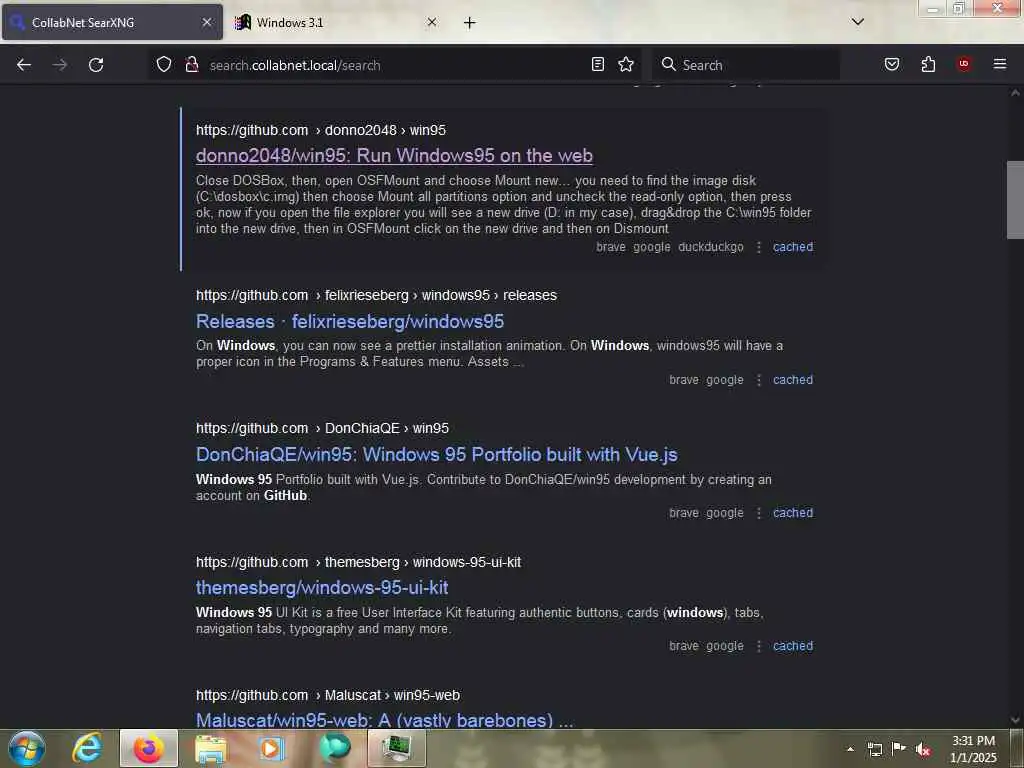The width and height of the screenshot is (1024, 768).
Task: Click the scrollbar up arrow
Action: tap(1015, 93)
